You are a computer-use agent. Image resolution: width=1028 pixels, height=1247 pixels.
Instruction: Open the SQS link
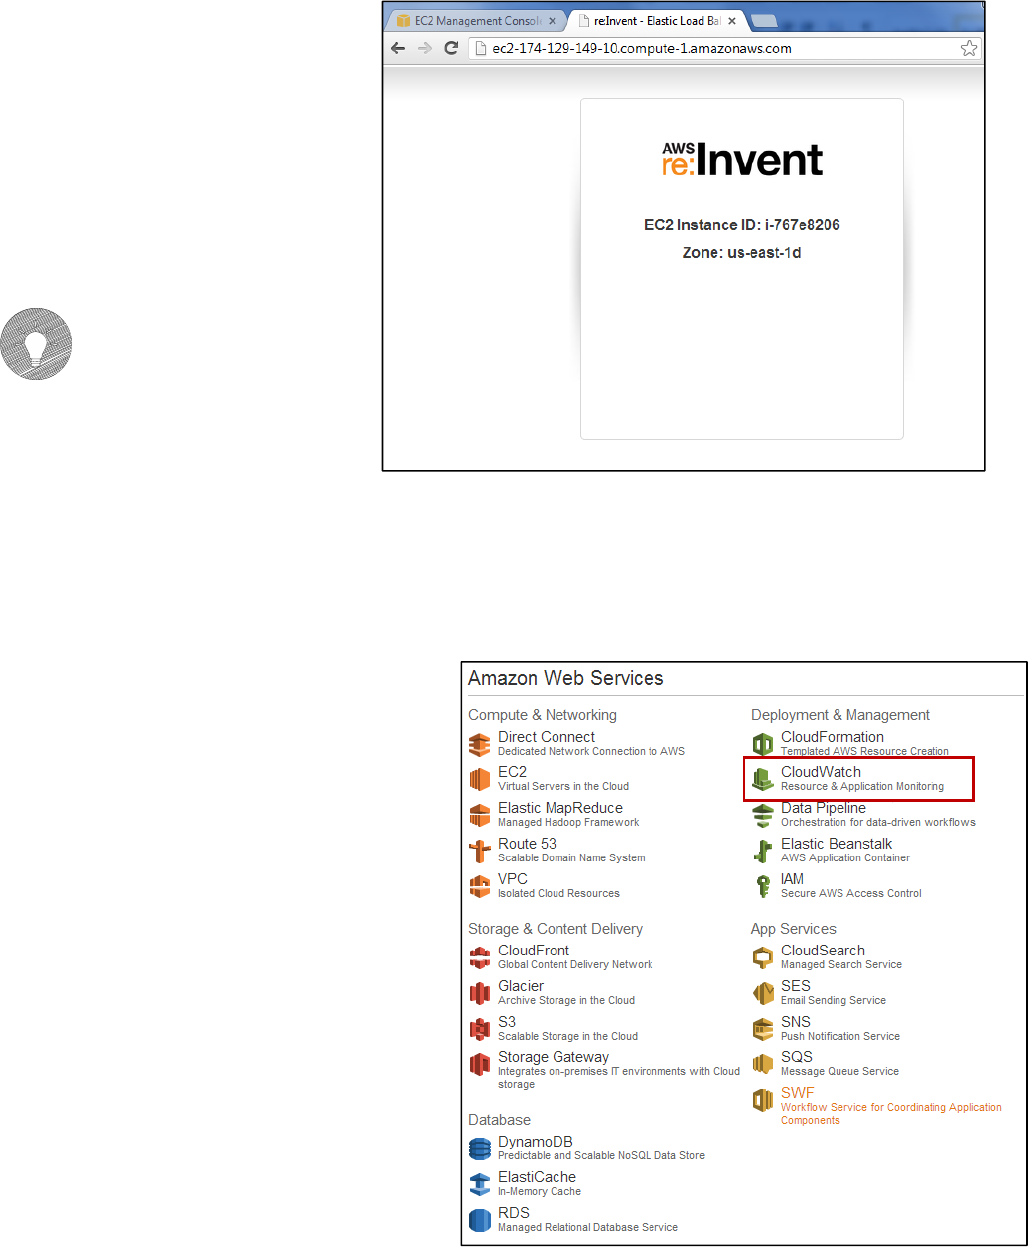click(x=797, y=1057)
